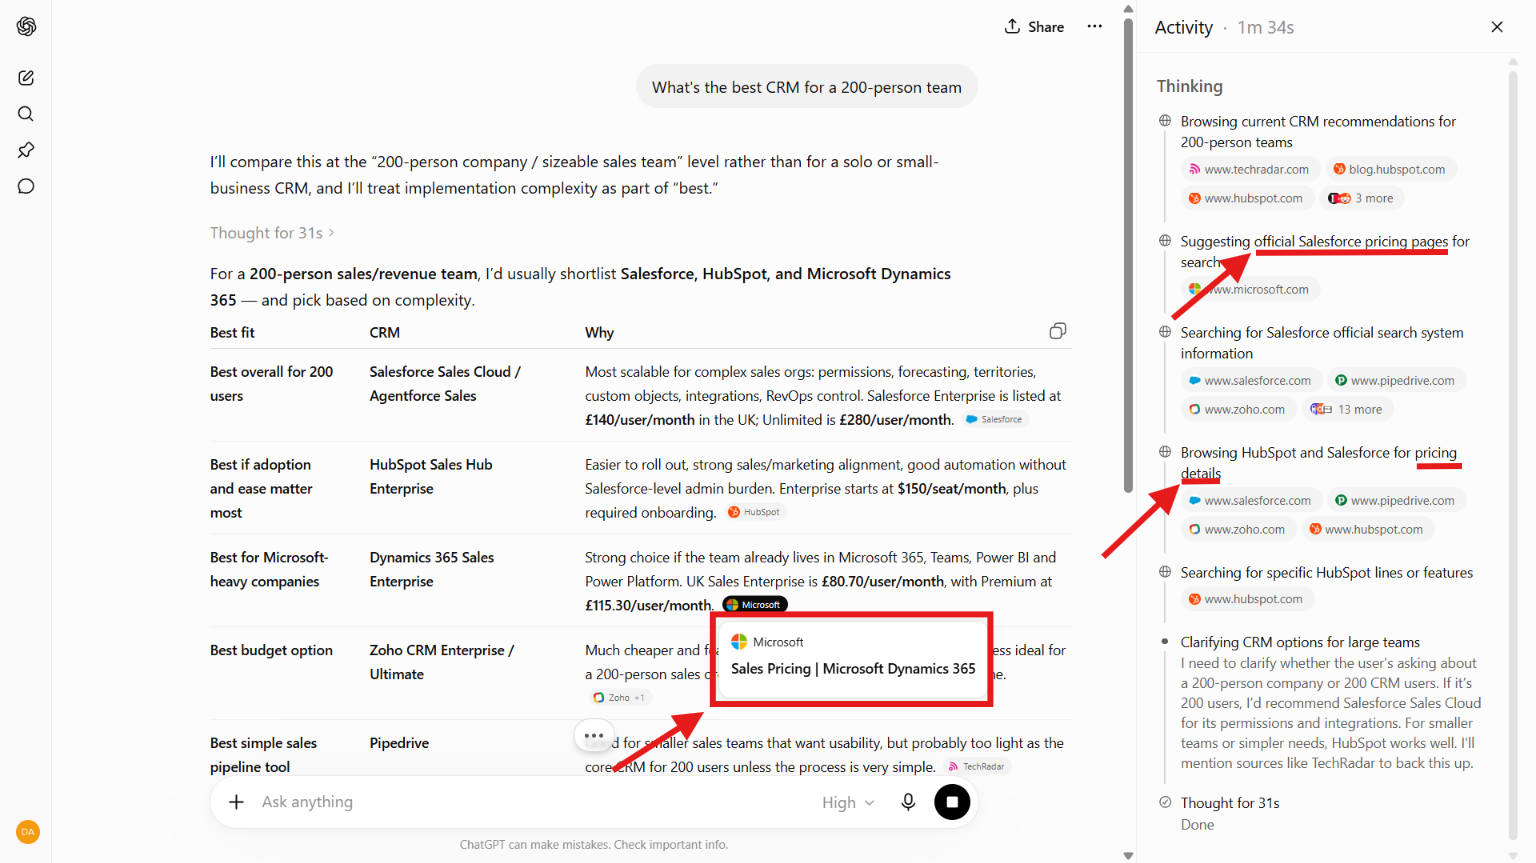Click the 'Salesforce Sales Cloud / Agentforce Sales' table cell

(445, 384)
